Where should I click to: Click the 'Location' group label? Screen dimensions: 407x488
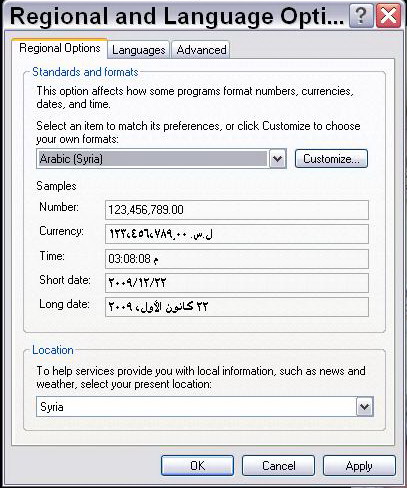53,350
